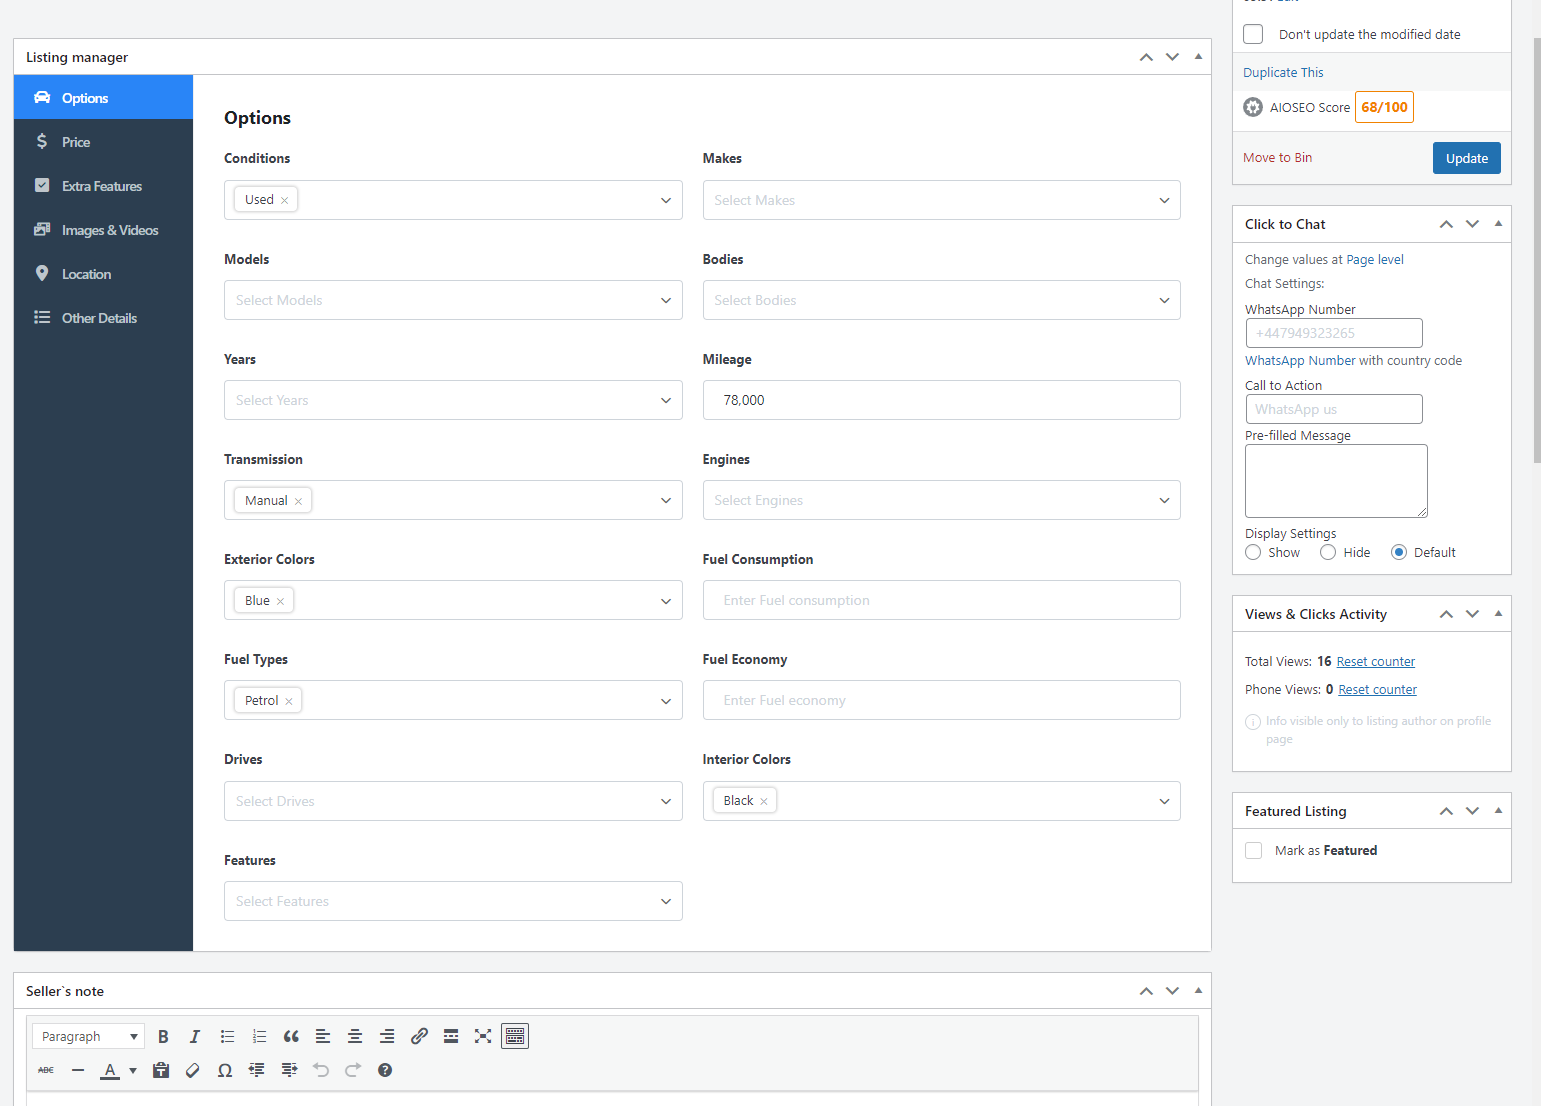This screenshot has height=1106, width=1541.
Task: Clear formatting with eraser icon
Action: (193, 1070)
